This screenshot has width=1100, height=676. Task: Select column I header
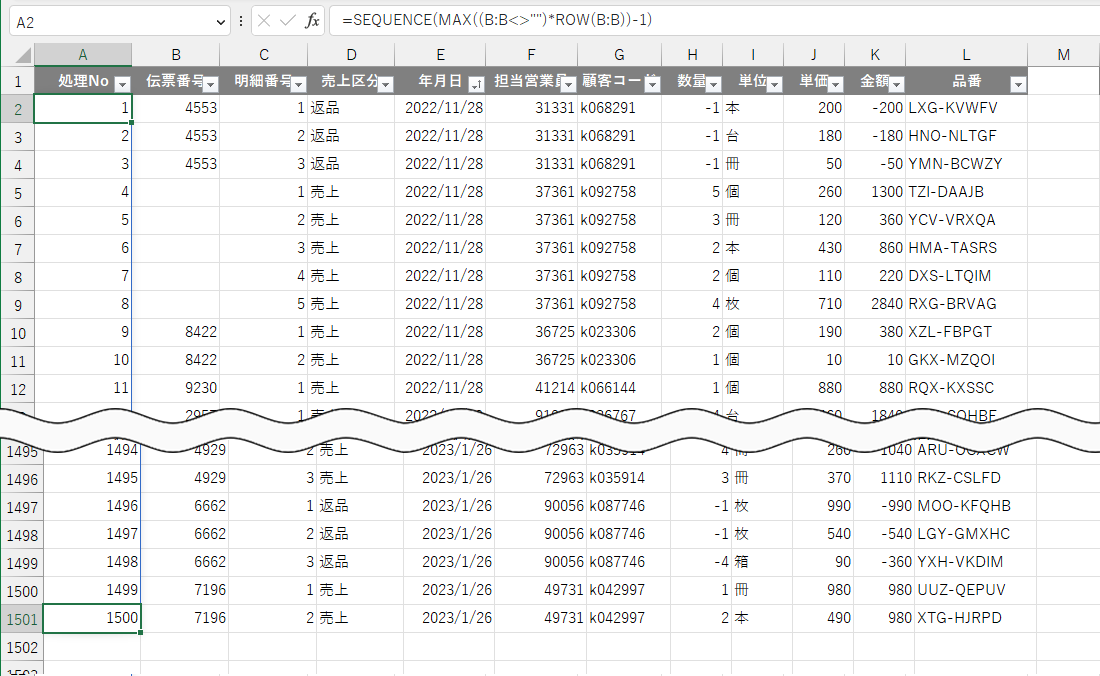tap(753, 55)
